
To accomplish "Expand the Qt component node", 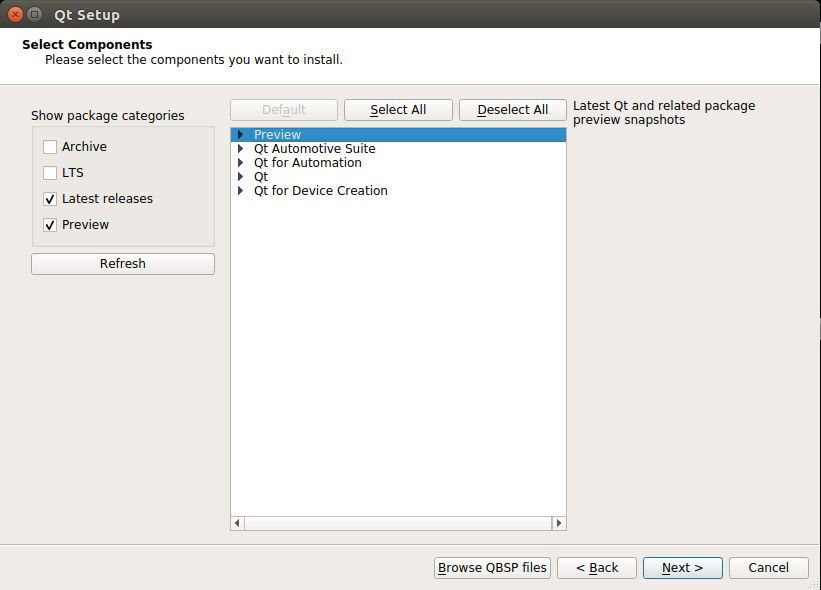I will pos(240,177).
